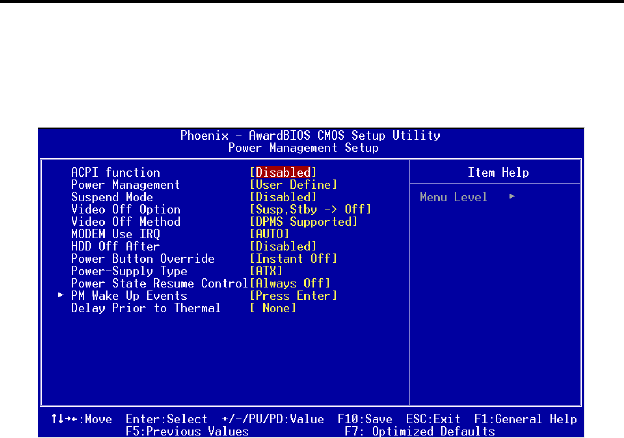
Task: Click the Power Management Setup title
Action: click(303, 148)
